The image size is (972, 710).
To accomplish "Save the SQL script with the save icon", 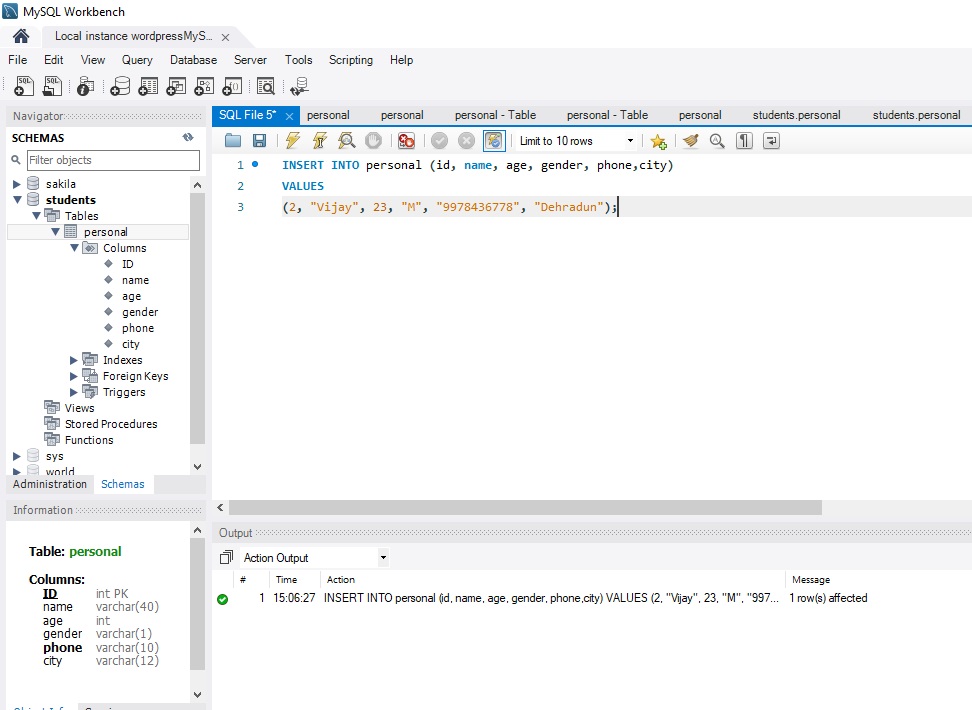I will pos(260,140).
